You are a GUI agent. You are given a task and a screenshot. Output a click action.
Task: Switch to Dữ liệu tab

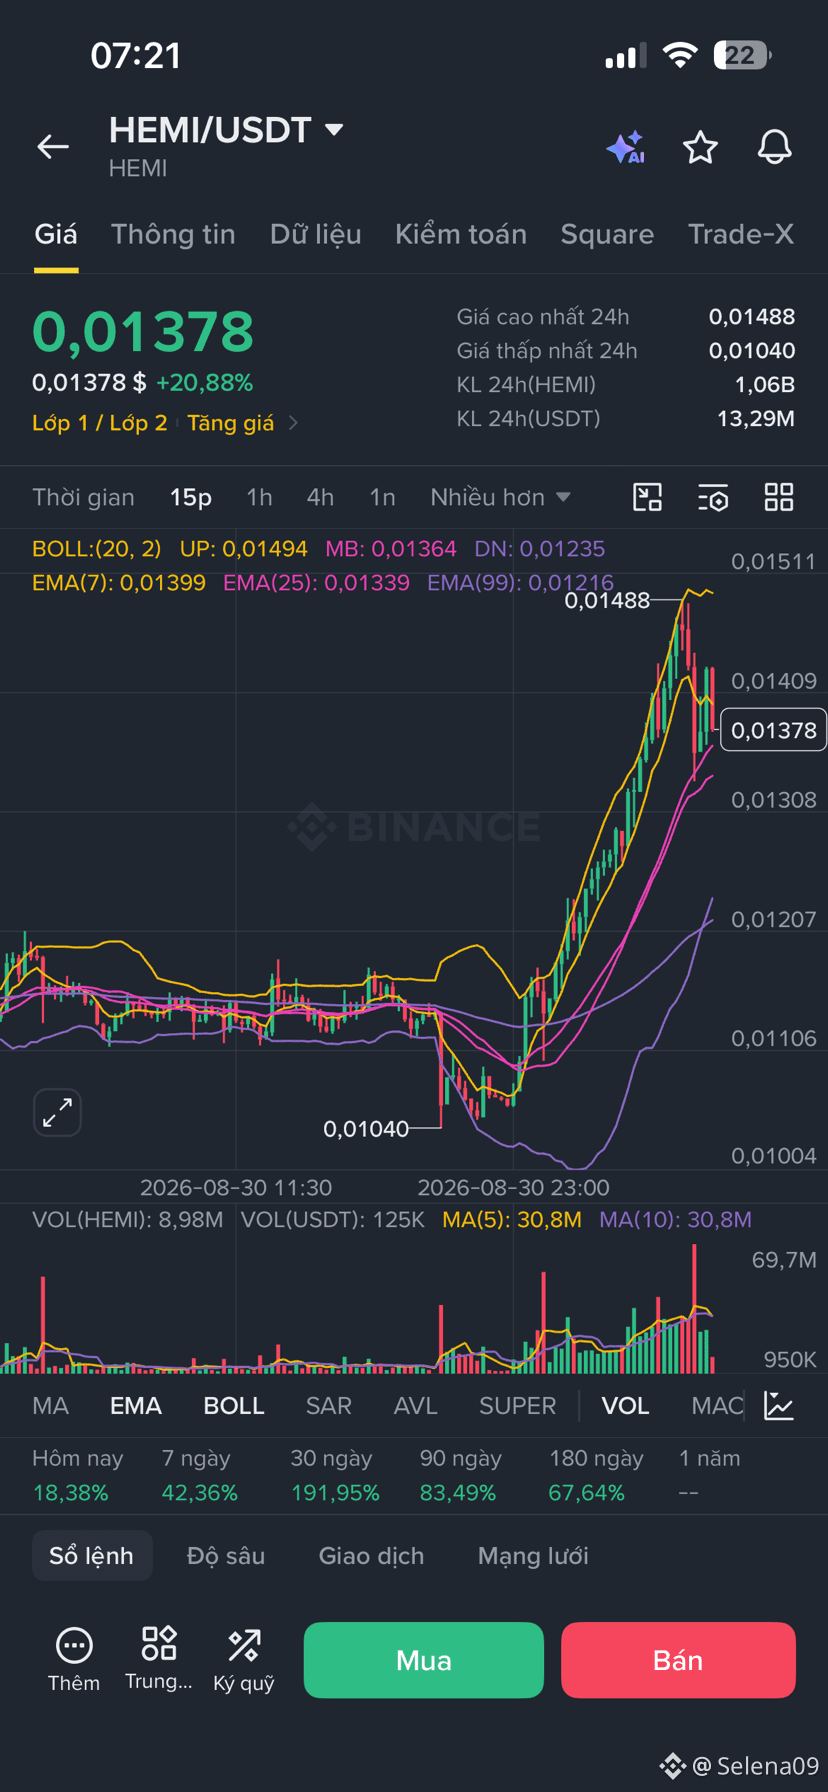tap(315, 234)
